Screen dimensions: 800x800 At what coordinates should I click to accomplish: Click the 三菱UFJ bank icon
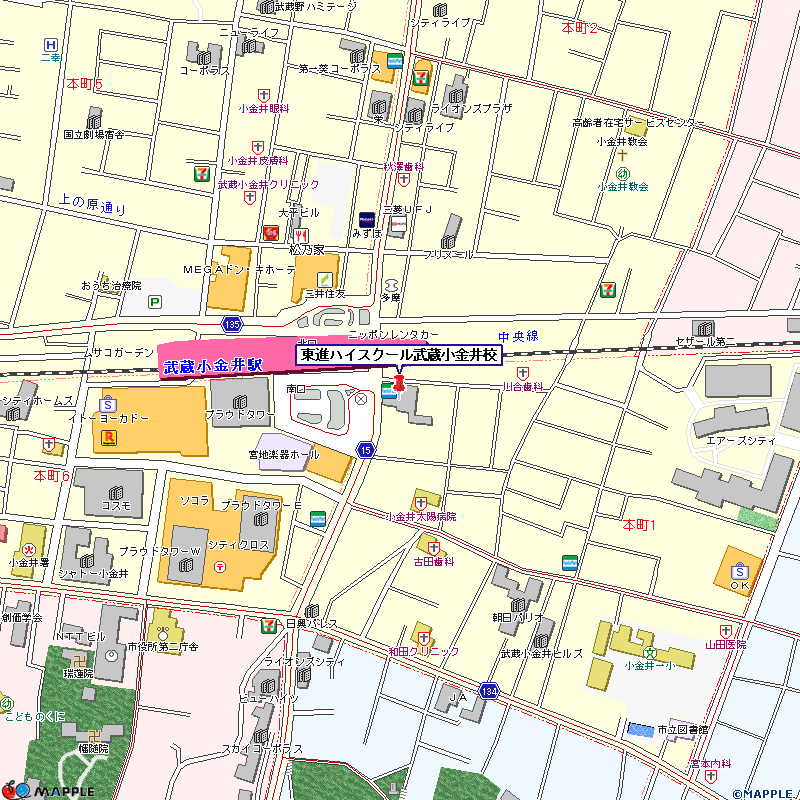(398, 226)
